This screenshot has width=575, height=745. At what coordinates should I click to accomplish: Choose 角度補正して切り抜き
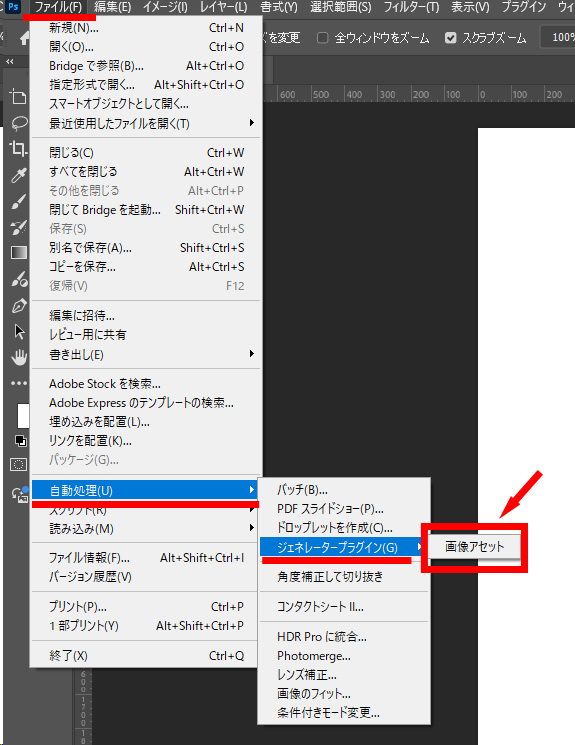(x=344, y=577)
